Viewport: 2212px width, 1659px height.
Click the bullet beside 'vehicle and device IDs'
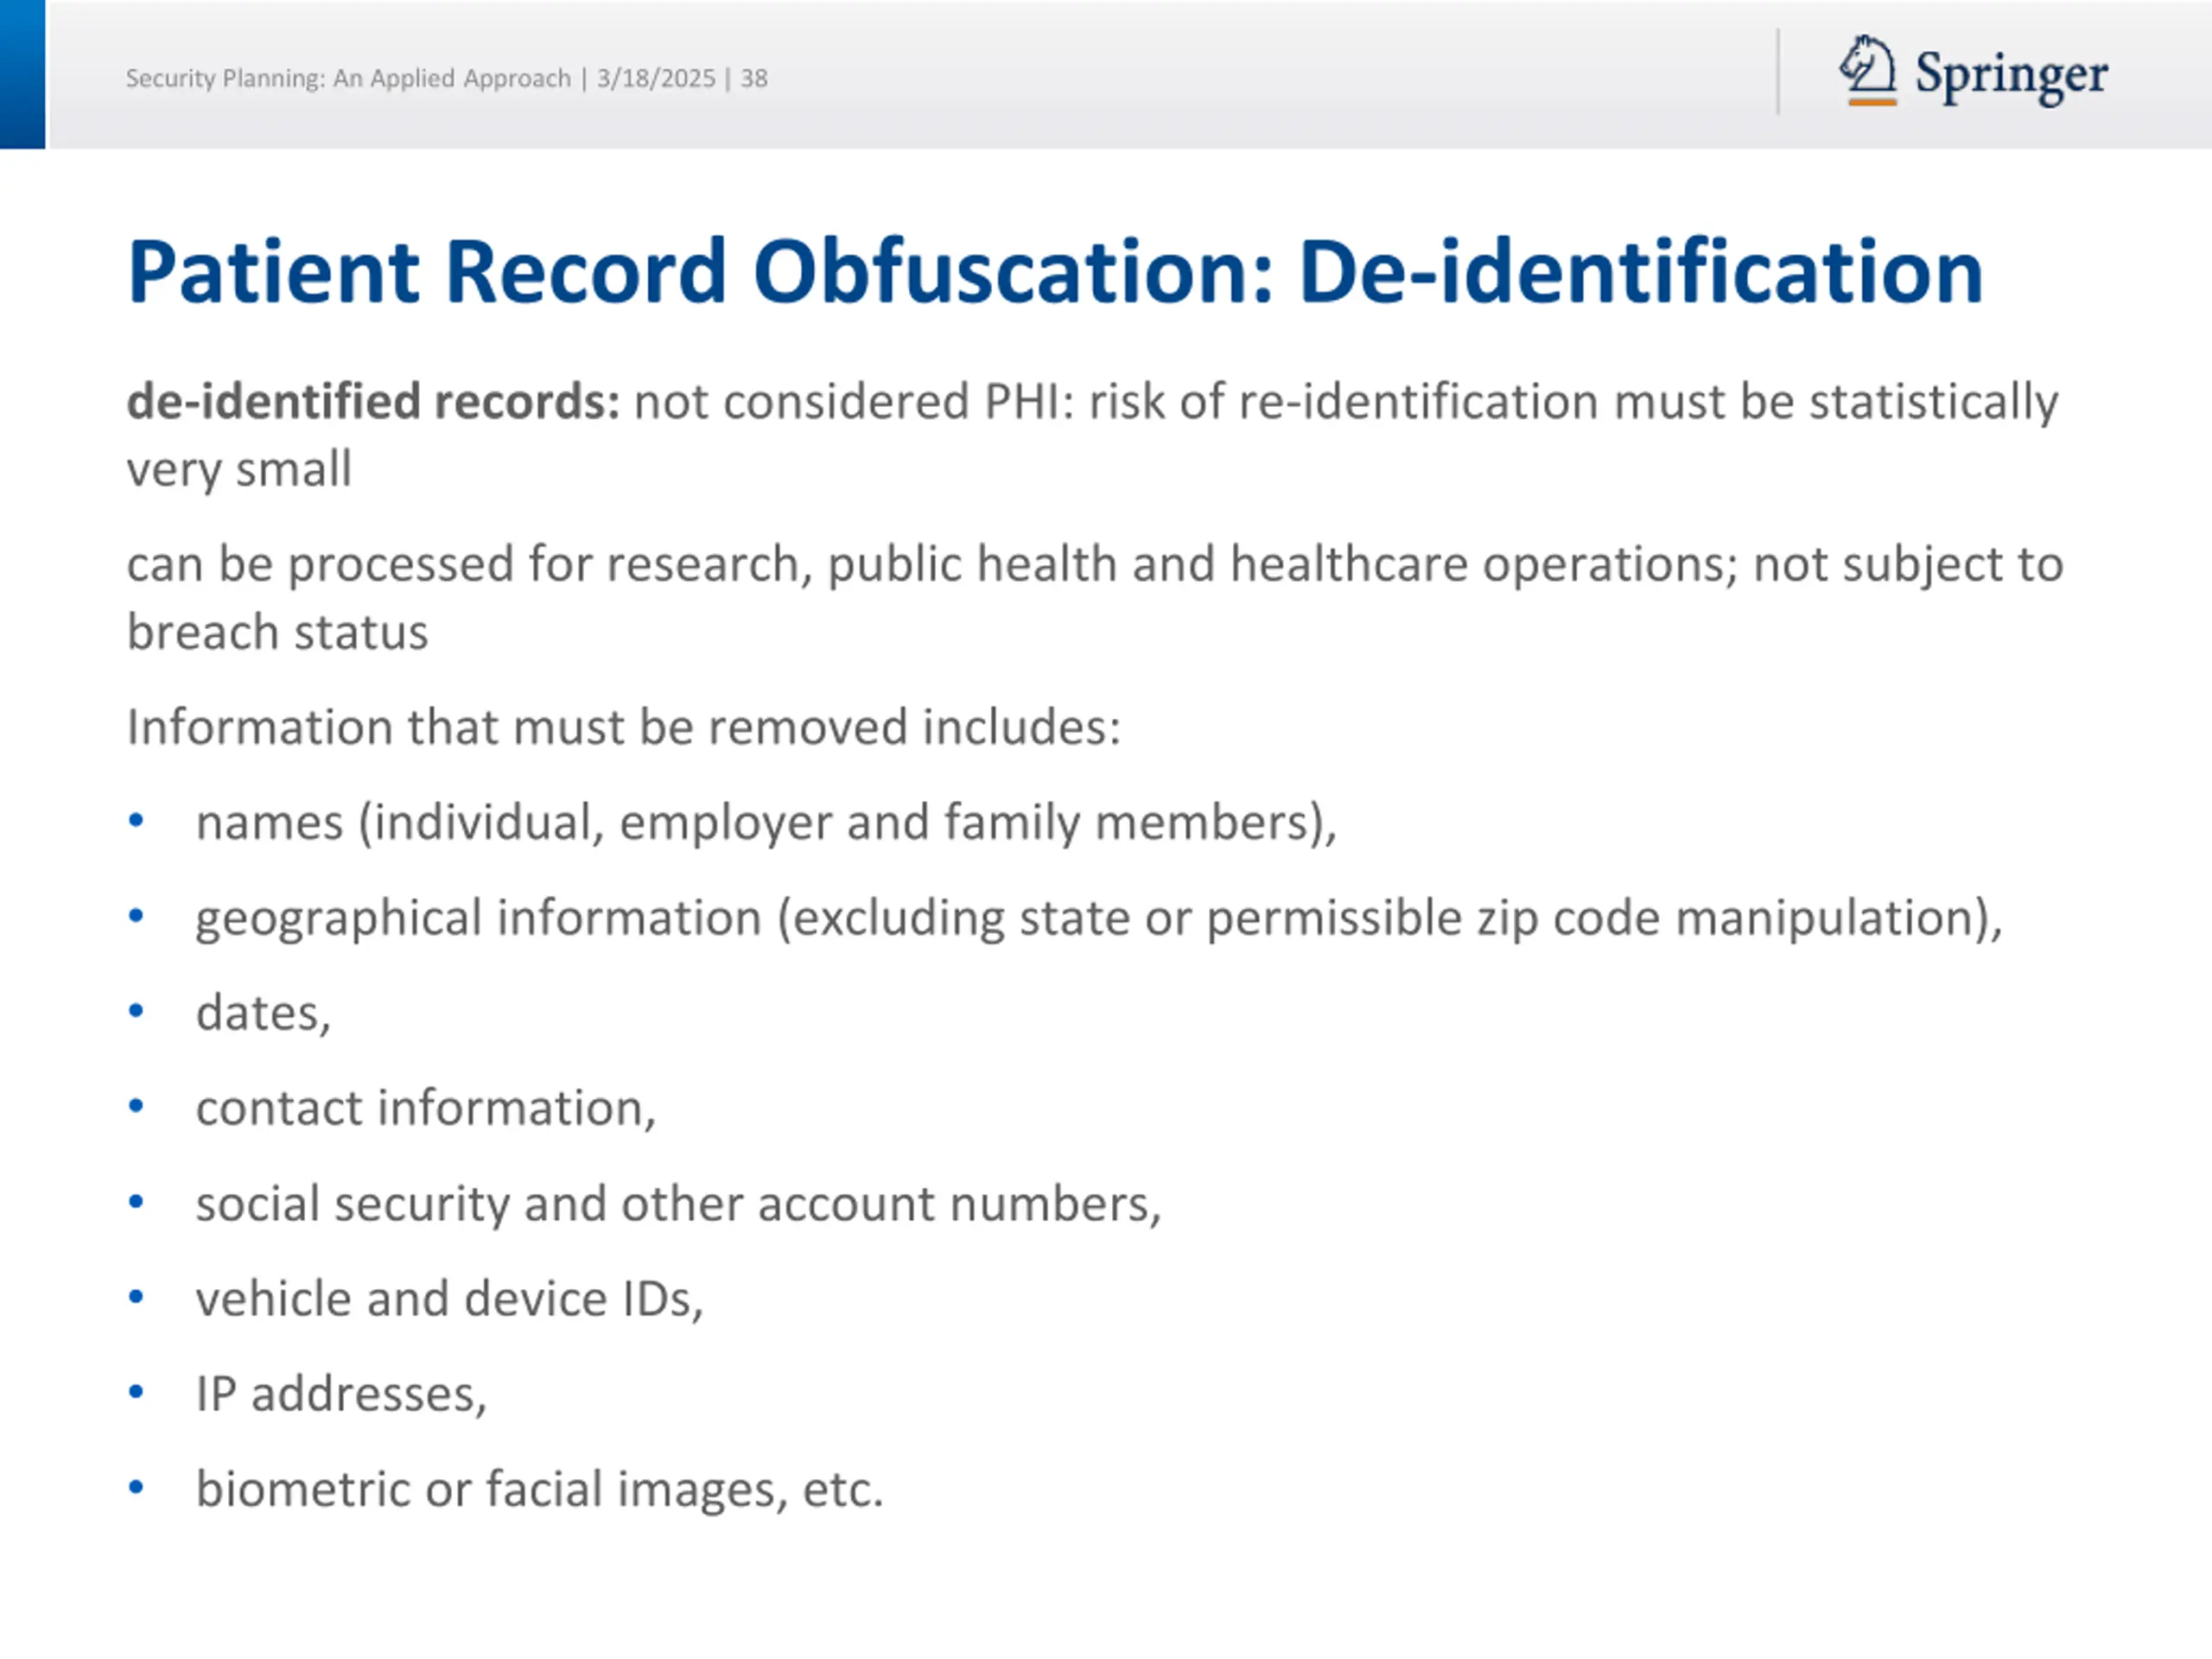(x=136, y=1297)
